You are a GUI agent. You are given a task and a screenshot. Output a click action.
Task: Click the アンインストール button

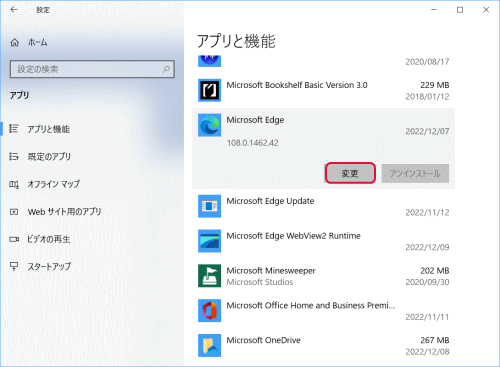tap(415, 173)
